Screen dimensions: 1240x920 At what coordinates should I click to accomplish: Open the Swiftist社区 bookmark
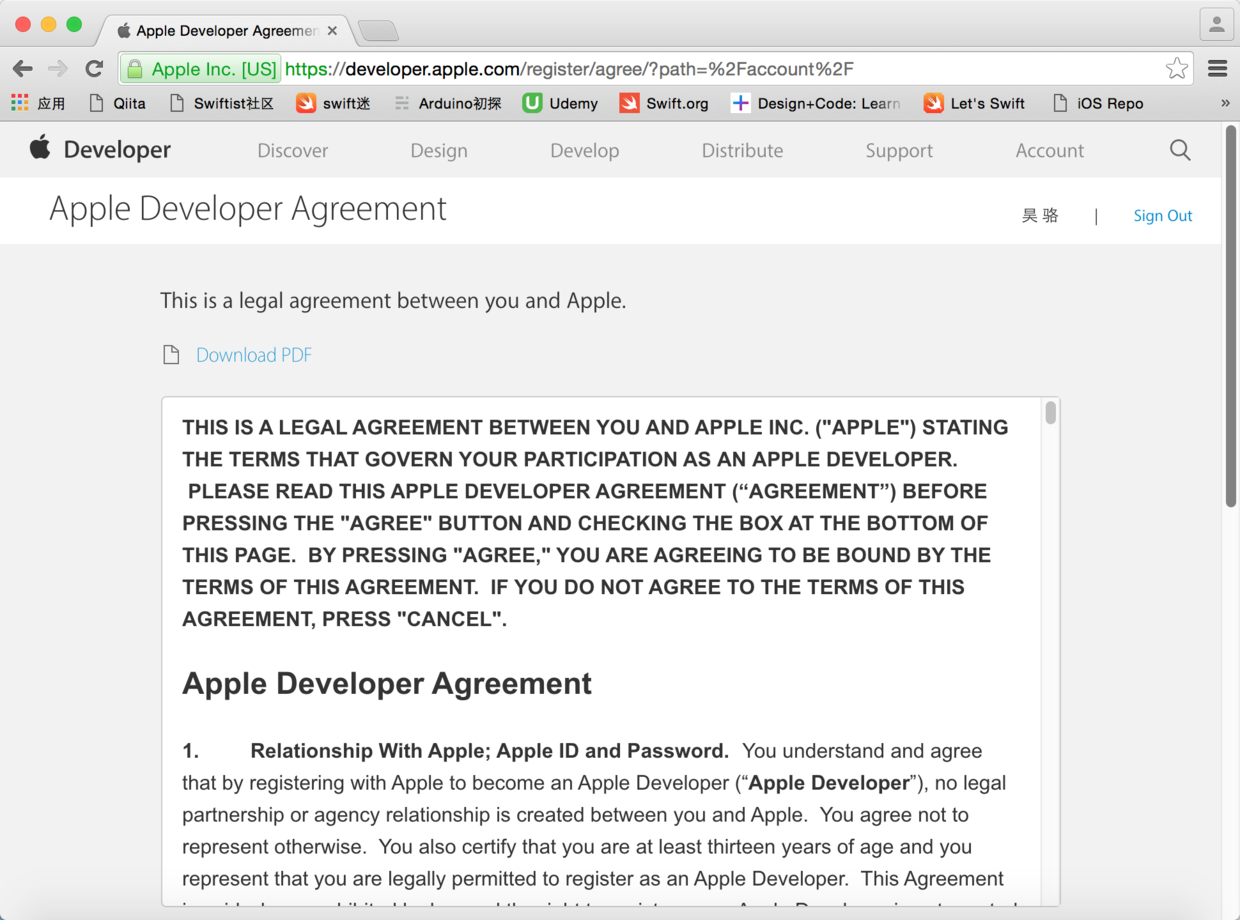click(x=221, y=103)
